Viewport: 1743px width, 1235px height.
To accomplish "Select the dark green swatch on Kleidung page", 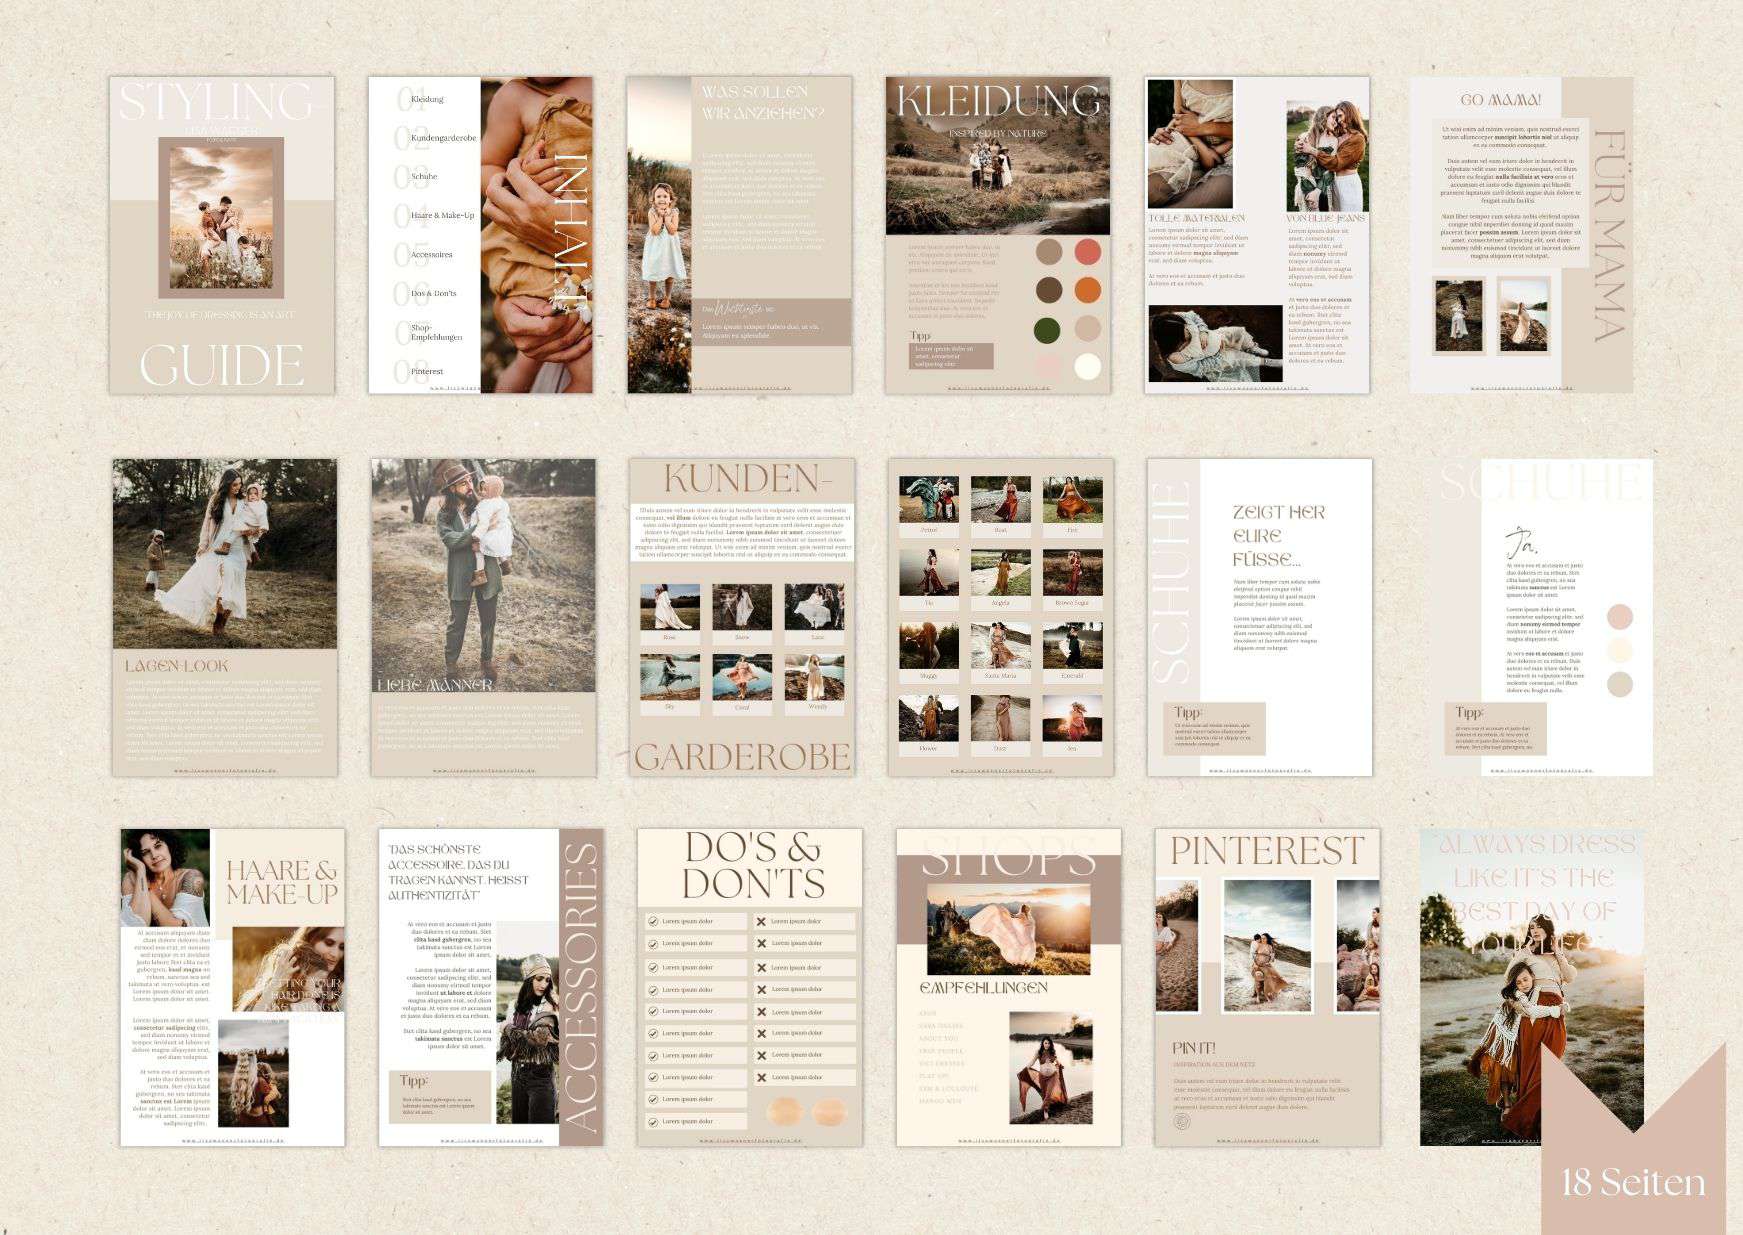I will 1047,329.
